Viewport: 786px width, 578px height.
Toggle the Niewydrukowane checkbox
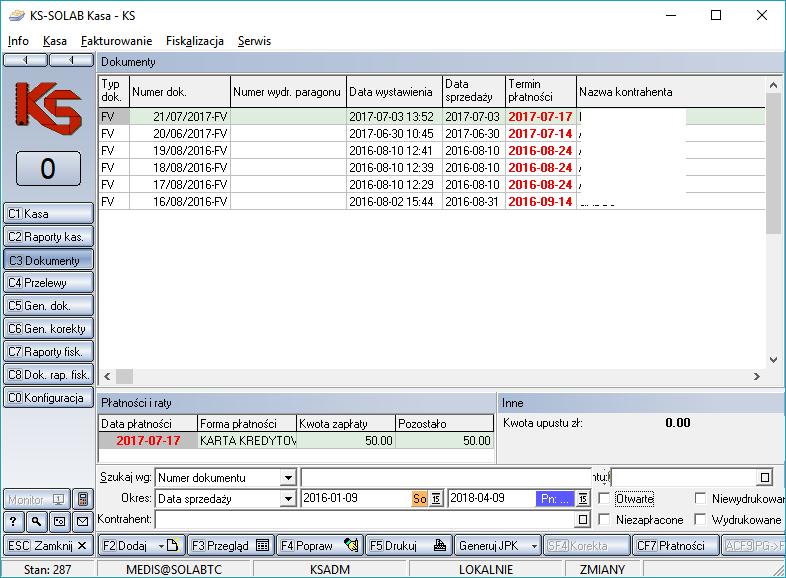point(700,498)
